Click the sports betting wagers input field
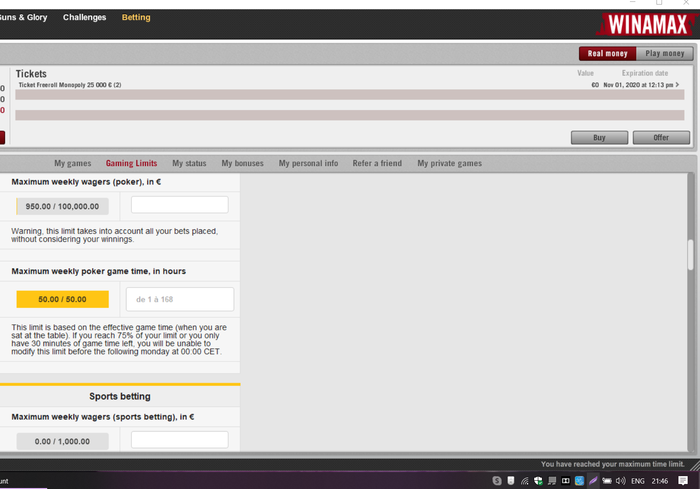The width and height of the screenshot is (700, 489). click(x=180, y=440)
